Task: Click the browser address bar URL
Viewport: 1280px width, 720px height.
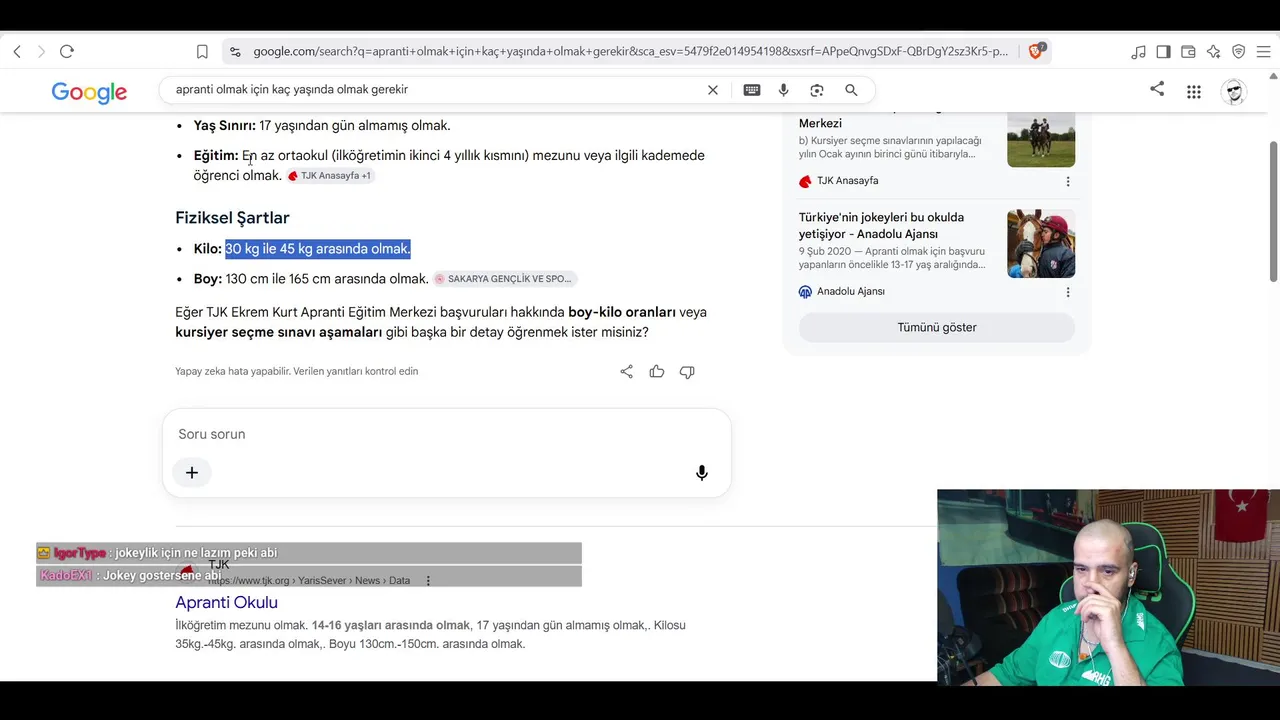Action: pyautogui.click(x=630, y=51)
